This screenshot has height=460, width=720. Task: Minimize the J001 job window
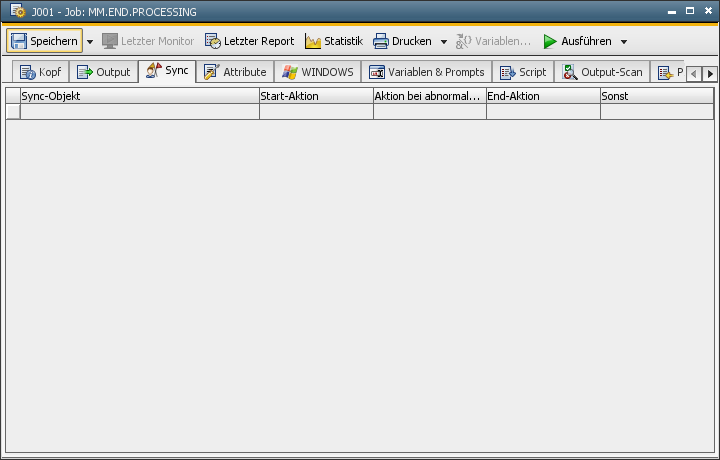point(672,11)
